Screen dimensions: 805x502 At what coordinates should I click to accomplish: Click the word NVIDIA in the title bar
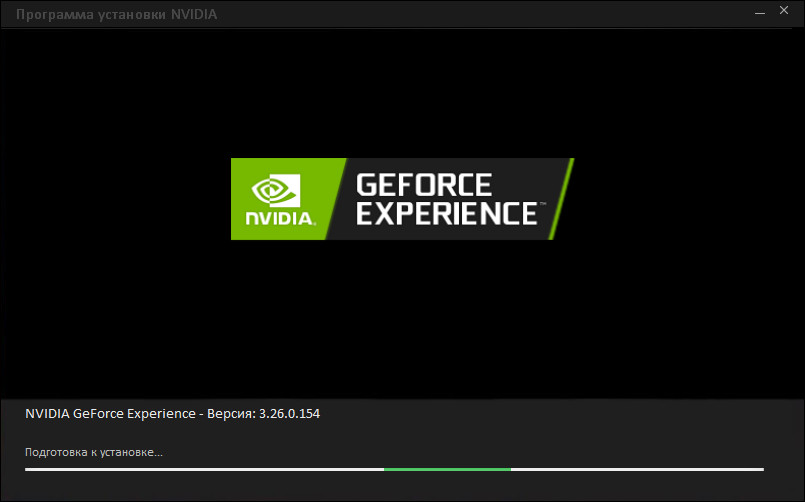click(x=194, y=14)
